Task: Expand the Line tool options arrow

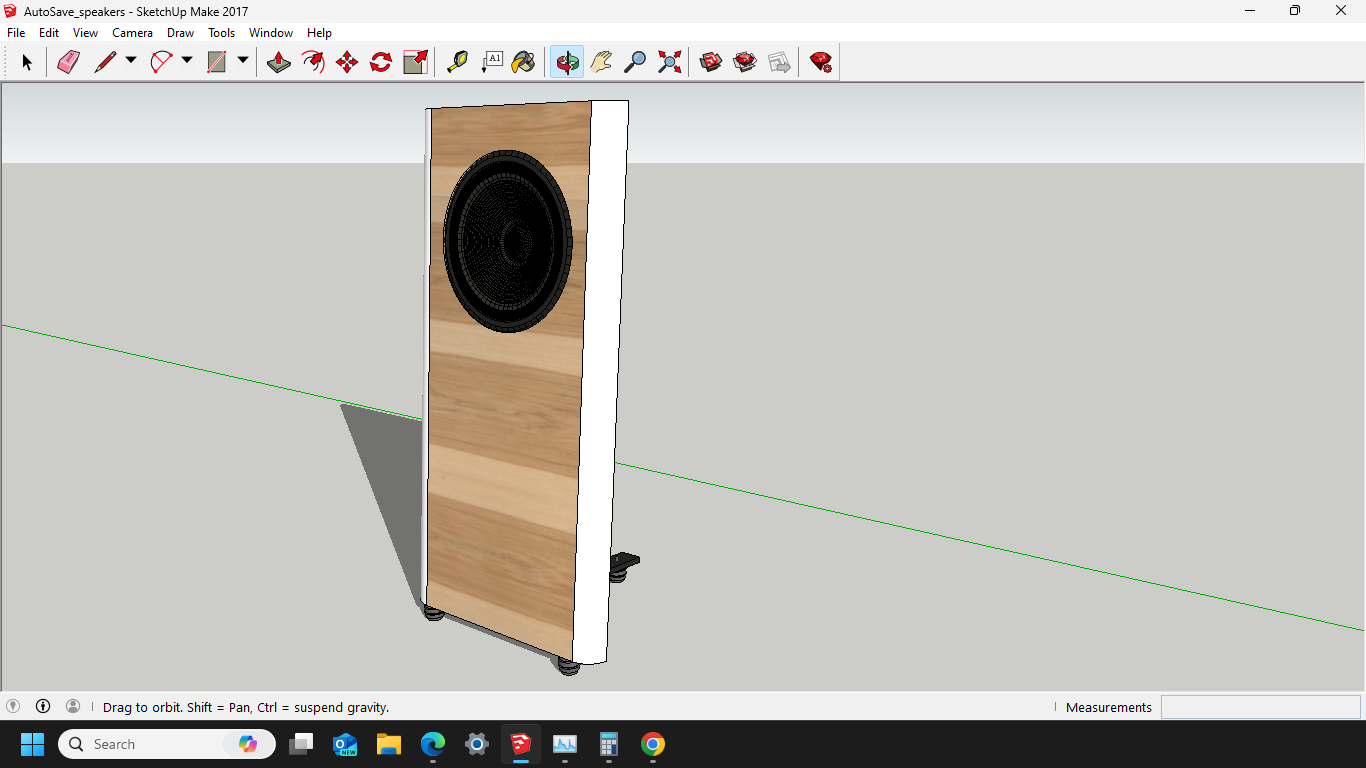Action: pyautogui.click(x=130, y=61)
